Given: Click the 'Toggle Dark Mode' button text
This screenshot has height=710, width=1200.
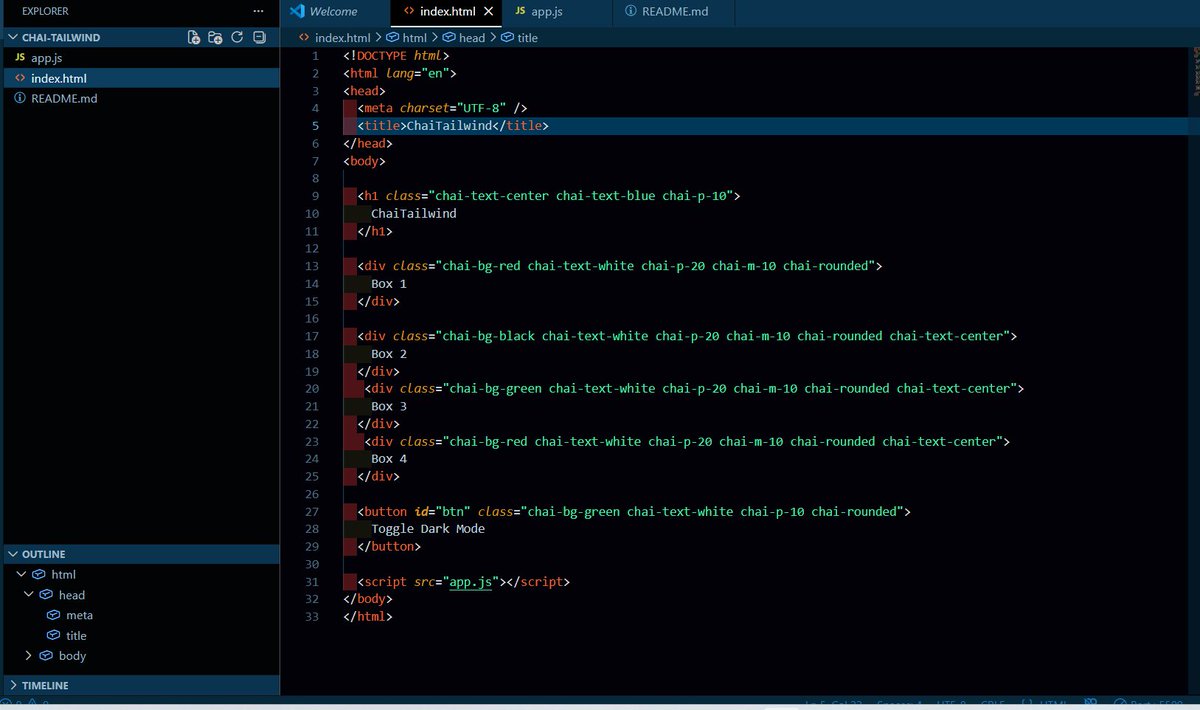Looking at the screenshot, I should [428, 528].
